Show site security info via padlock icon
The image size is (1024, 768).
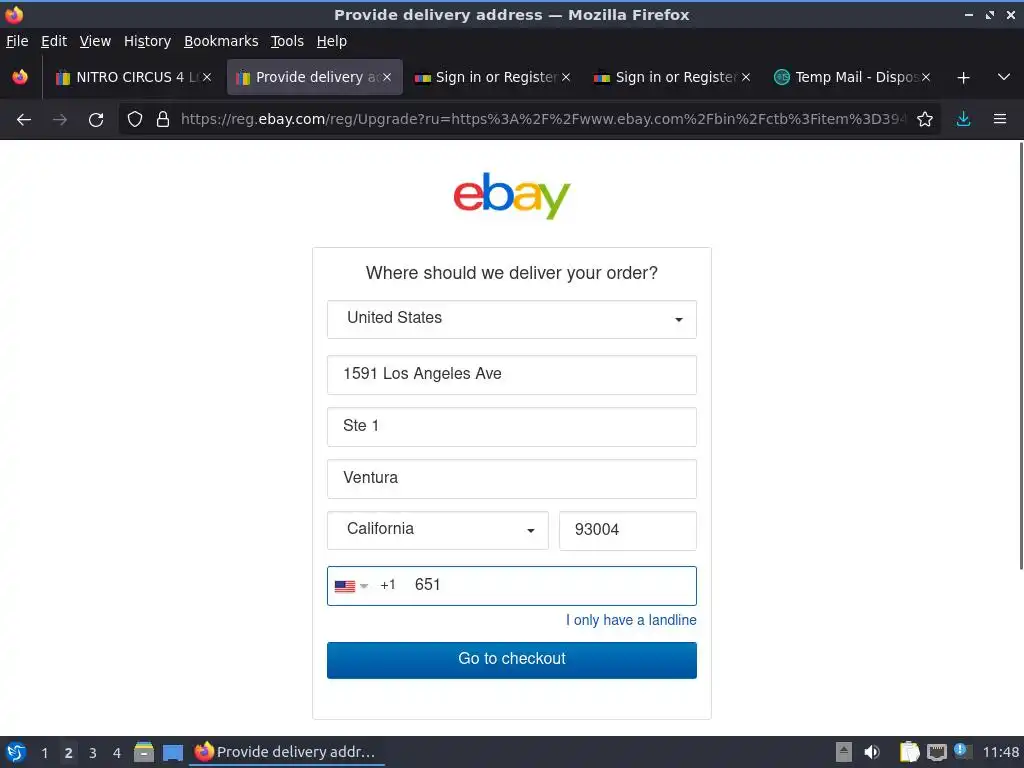163,120
